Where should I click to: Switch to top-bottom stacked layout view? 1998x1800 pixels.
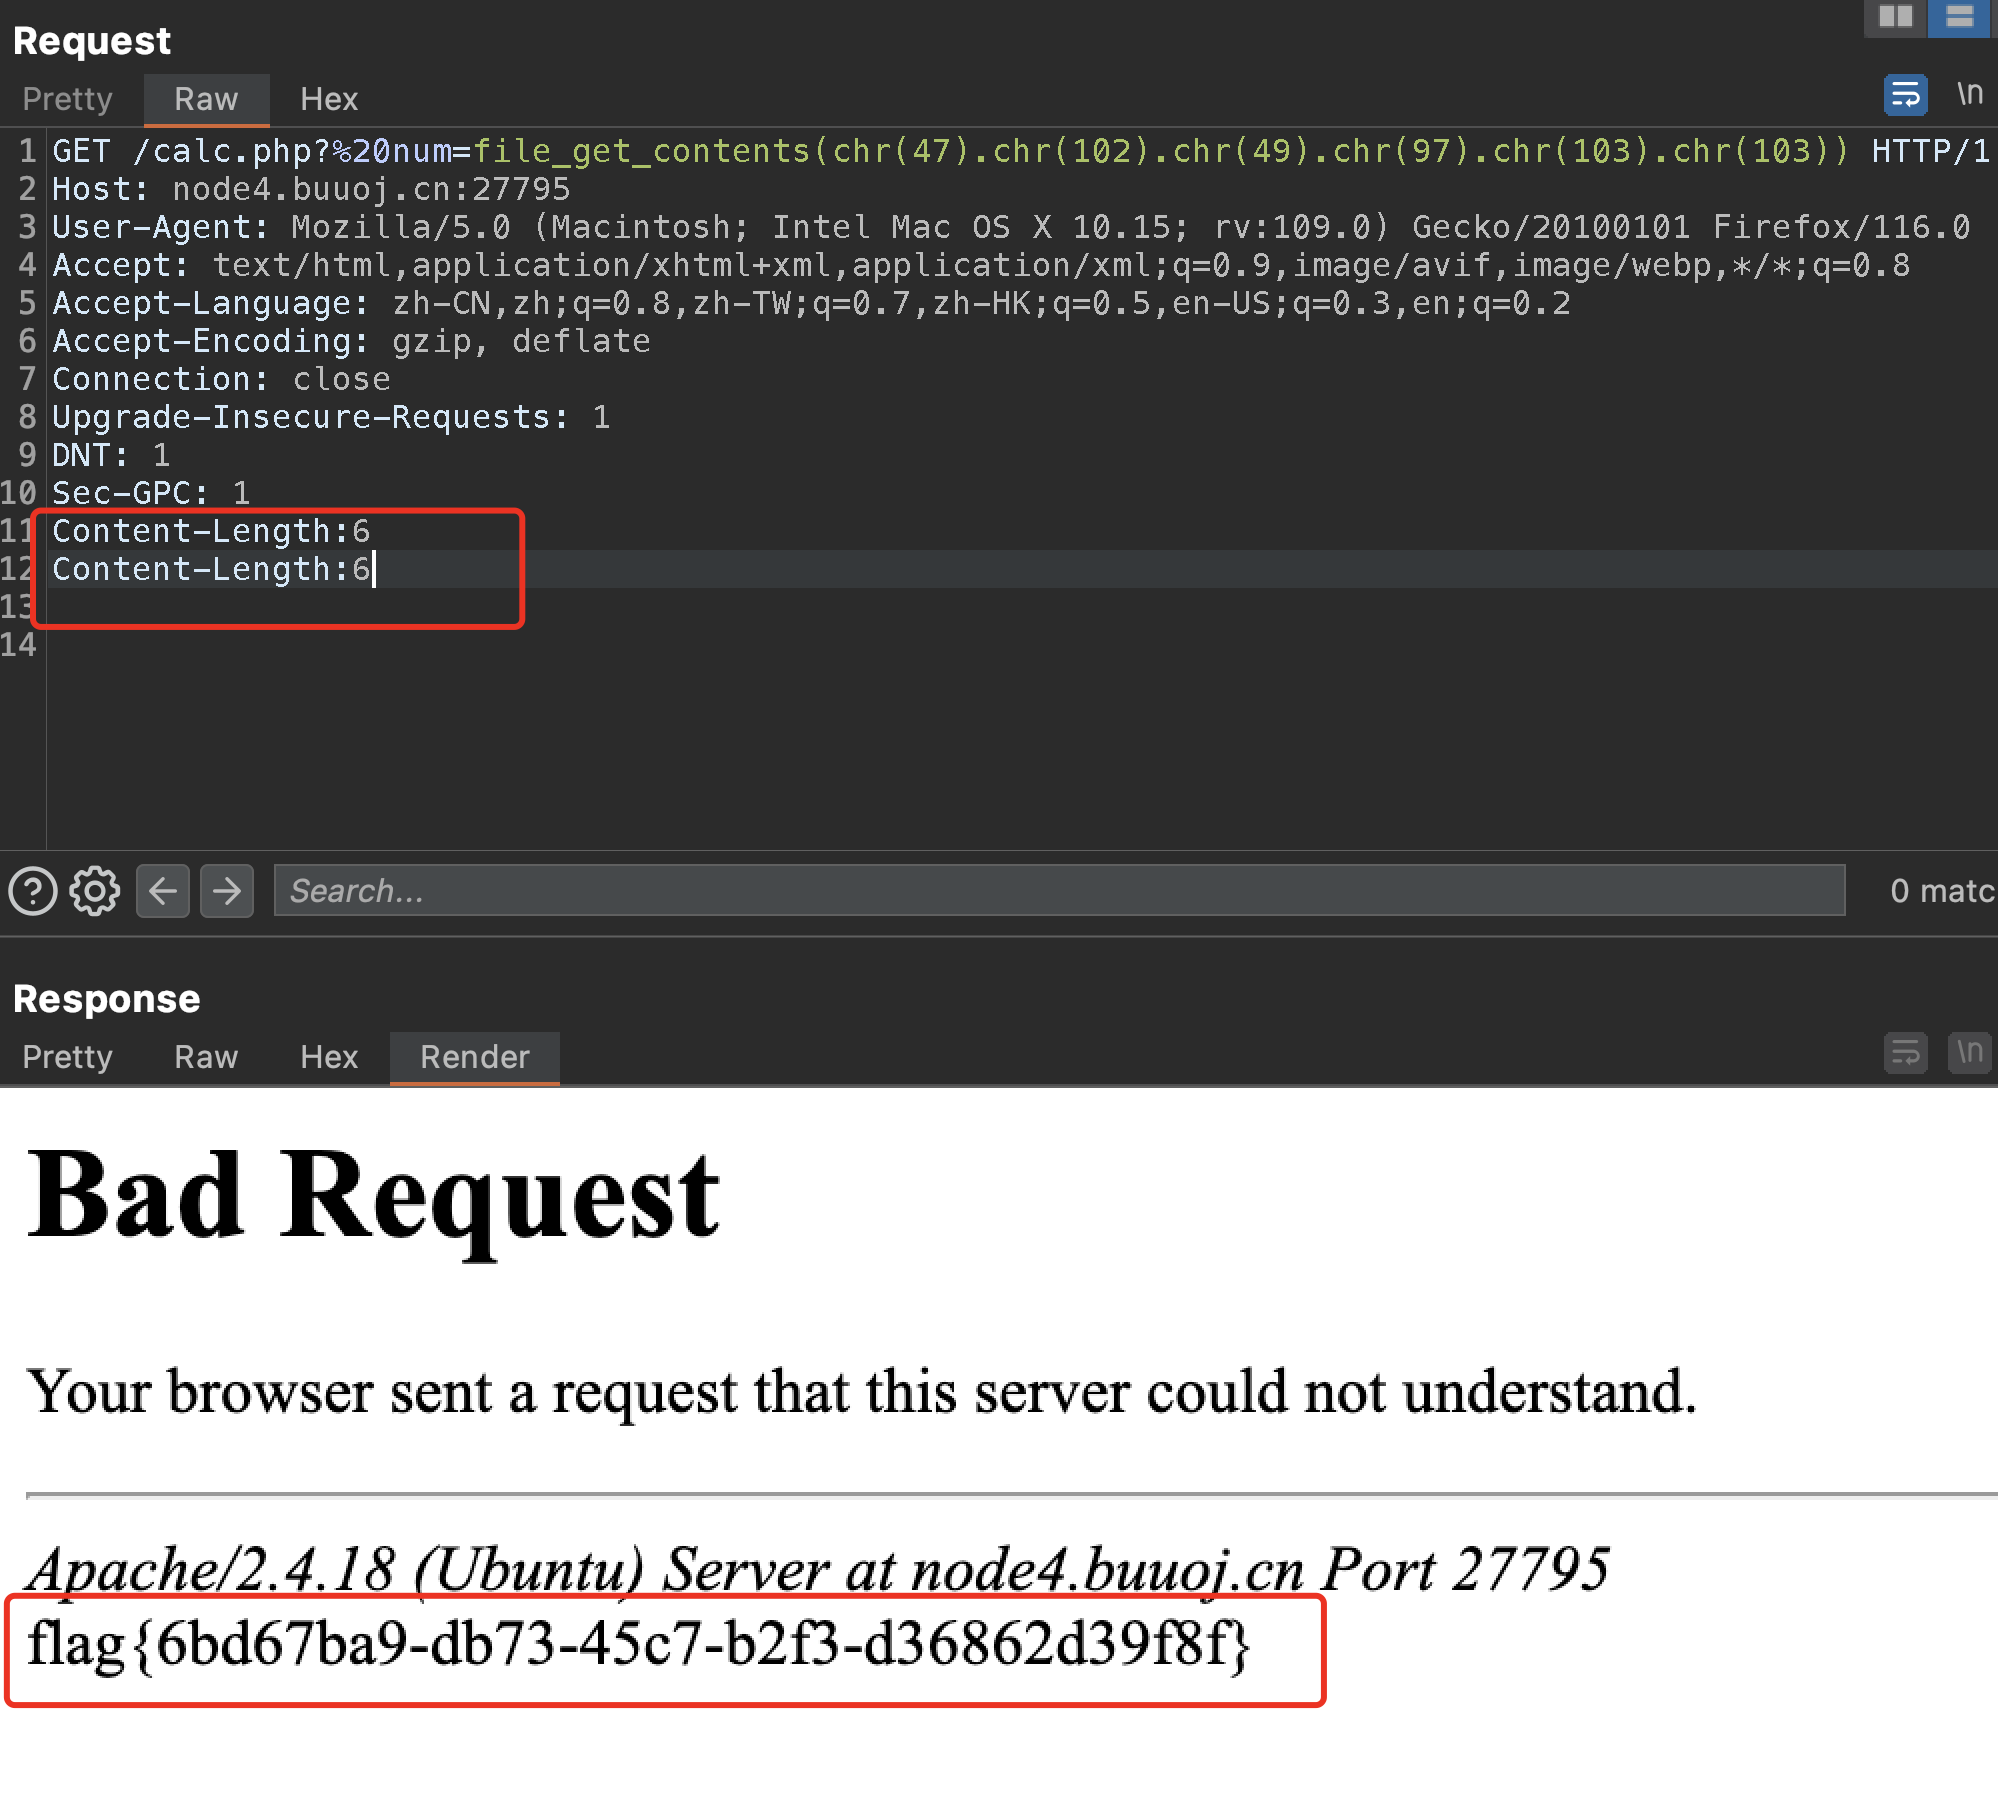pyautogui.click(x=1959, y=17)
